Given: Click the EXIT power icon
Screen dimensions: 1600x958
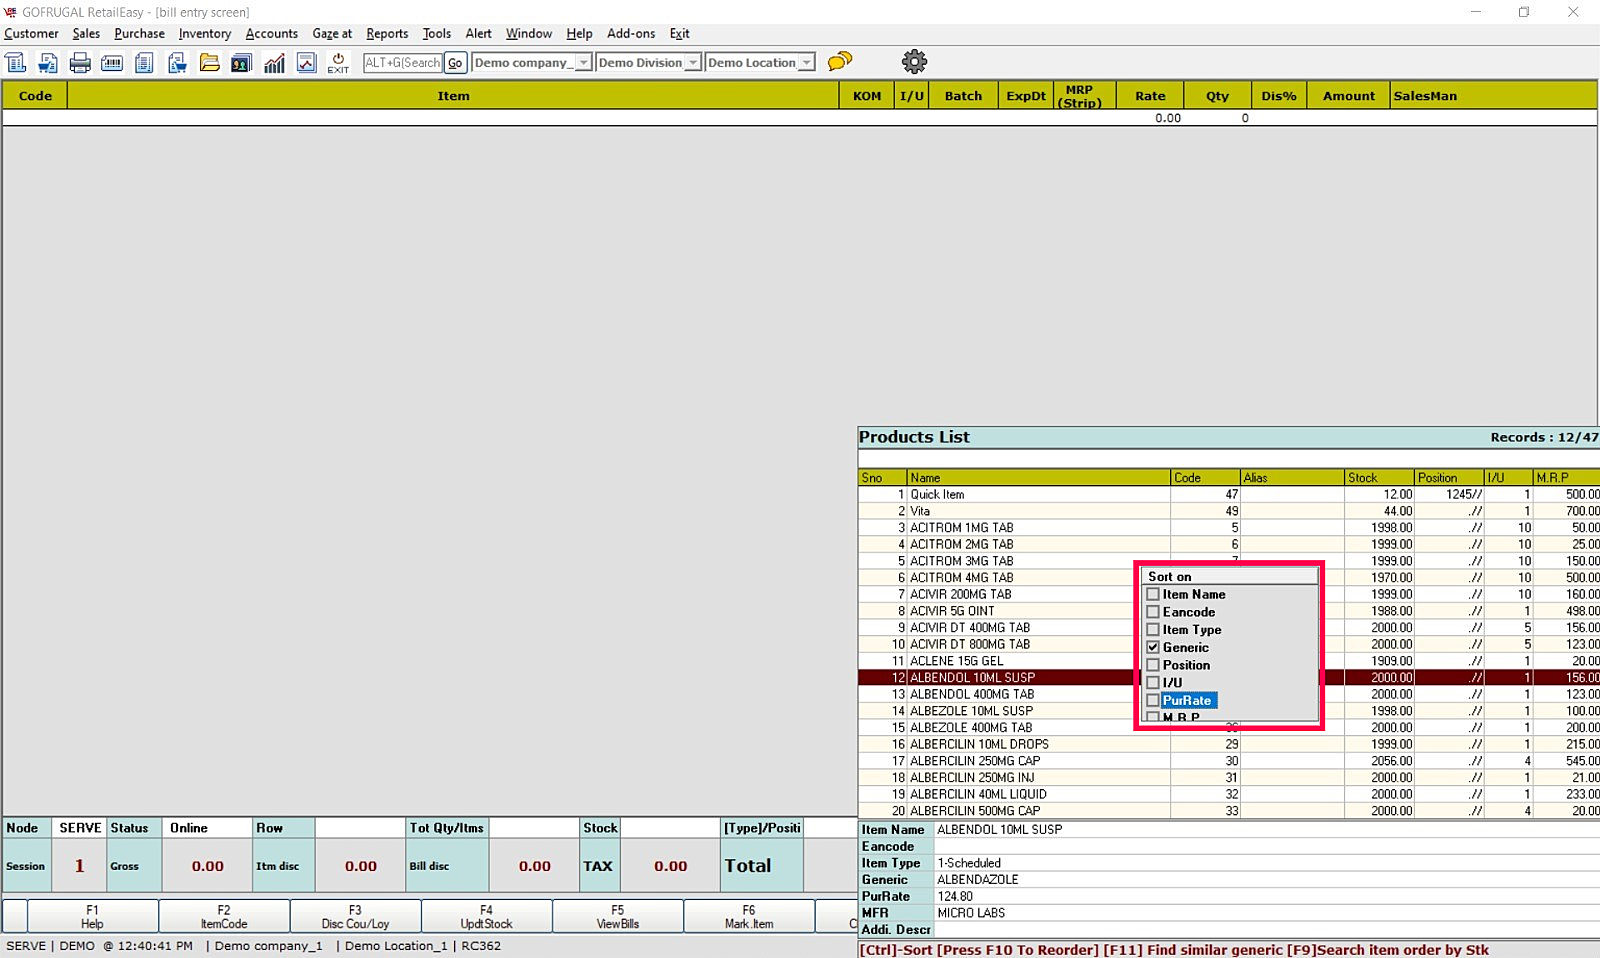Looking at the screenshot, I should [x=338, y=63].
